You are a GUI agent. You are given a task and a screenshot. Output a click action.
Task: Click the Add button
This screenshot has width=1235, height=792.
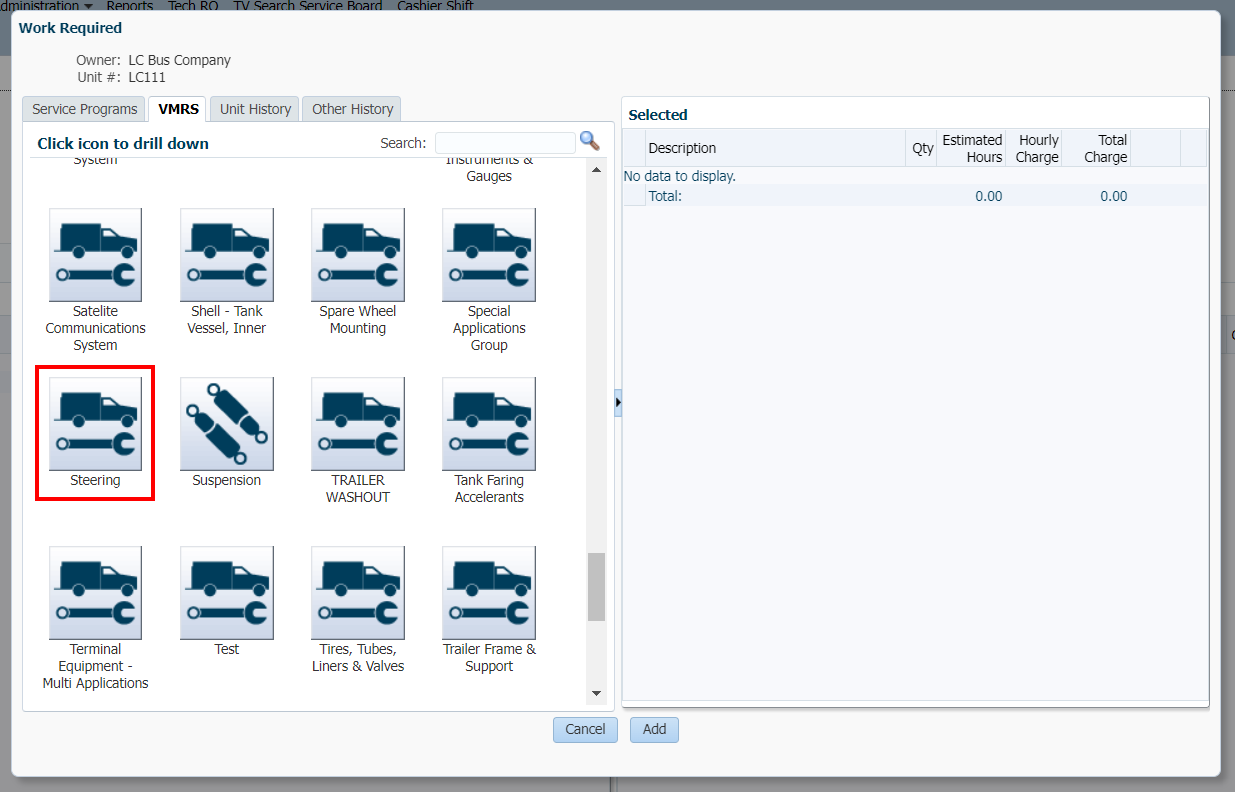pos(655,730)
